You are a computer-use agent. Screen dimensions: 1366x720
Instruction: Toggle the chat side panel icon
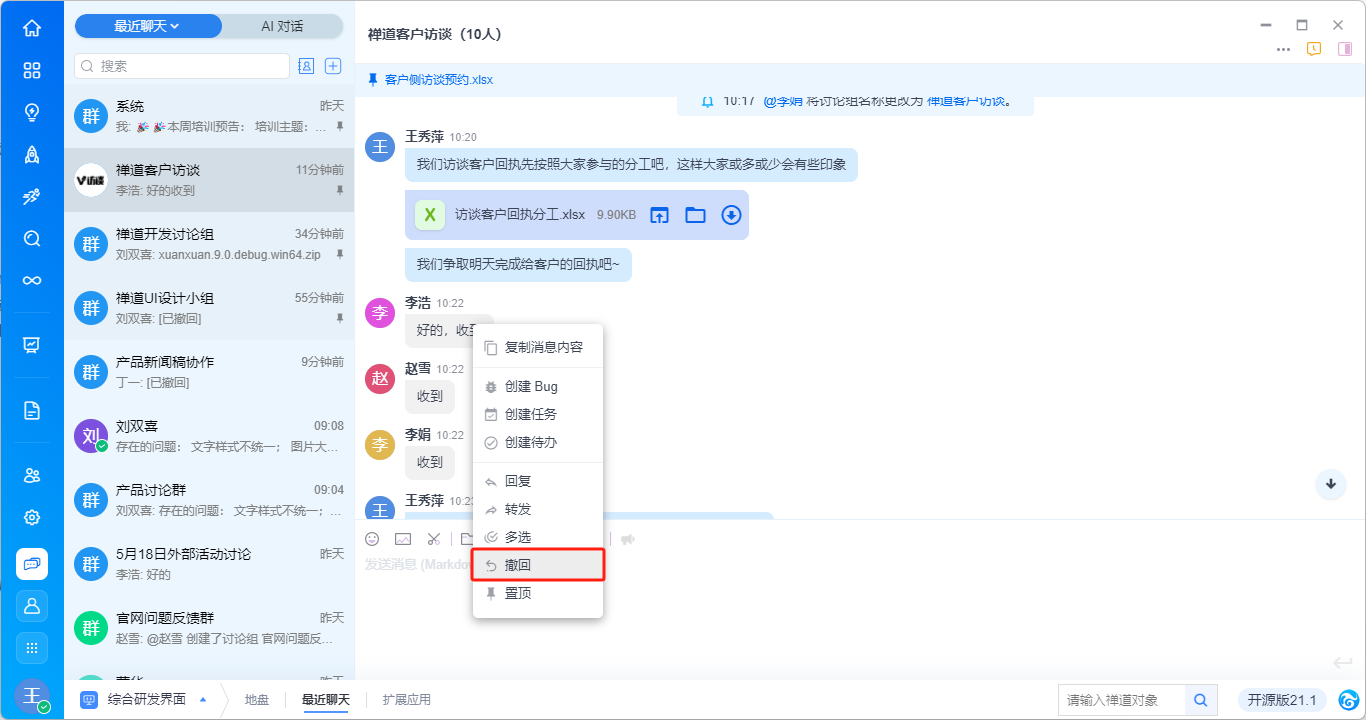tap(1344, 49)
